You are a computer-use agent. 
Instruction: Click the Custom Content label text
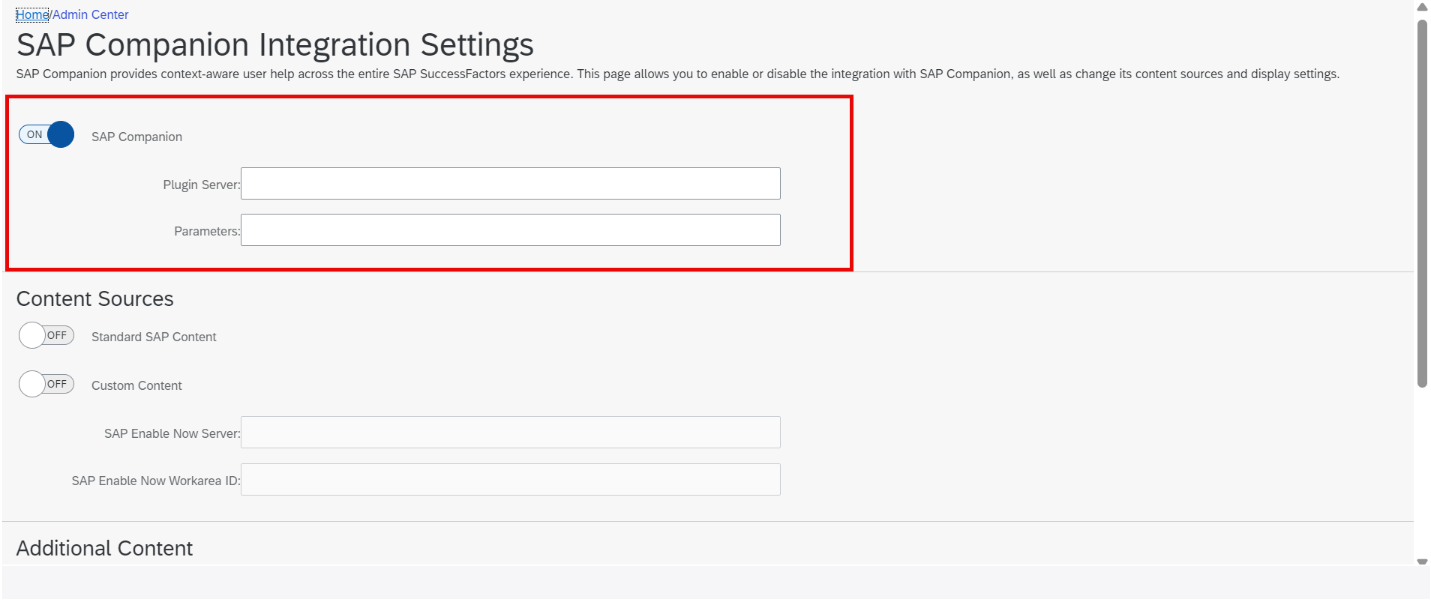(137, 385)
